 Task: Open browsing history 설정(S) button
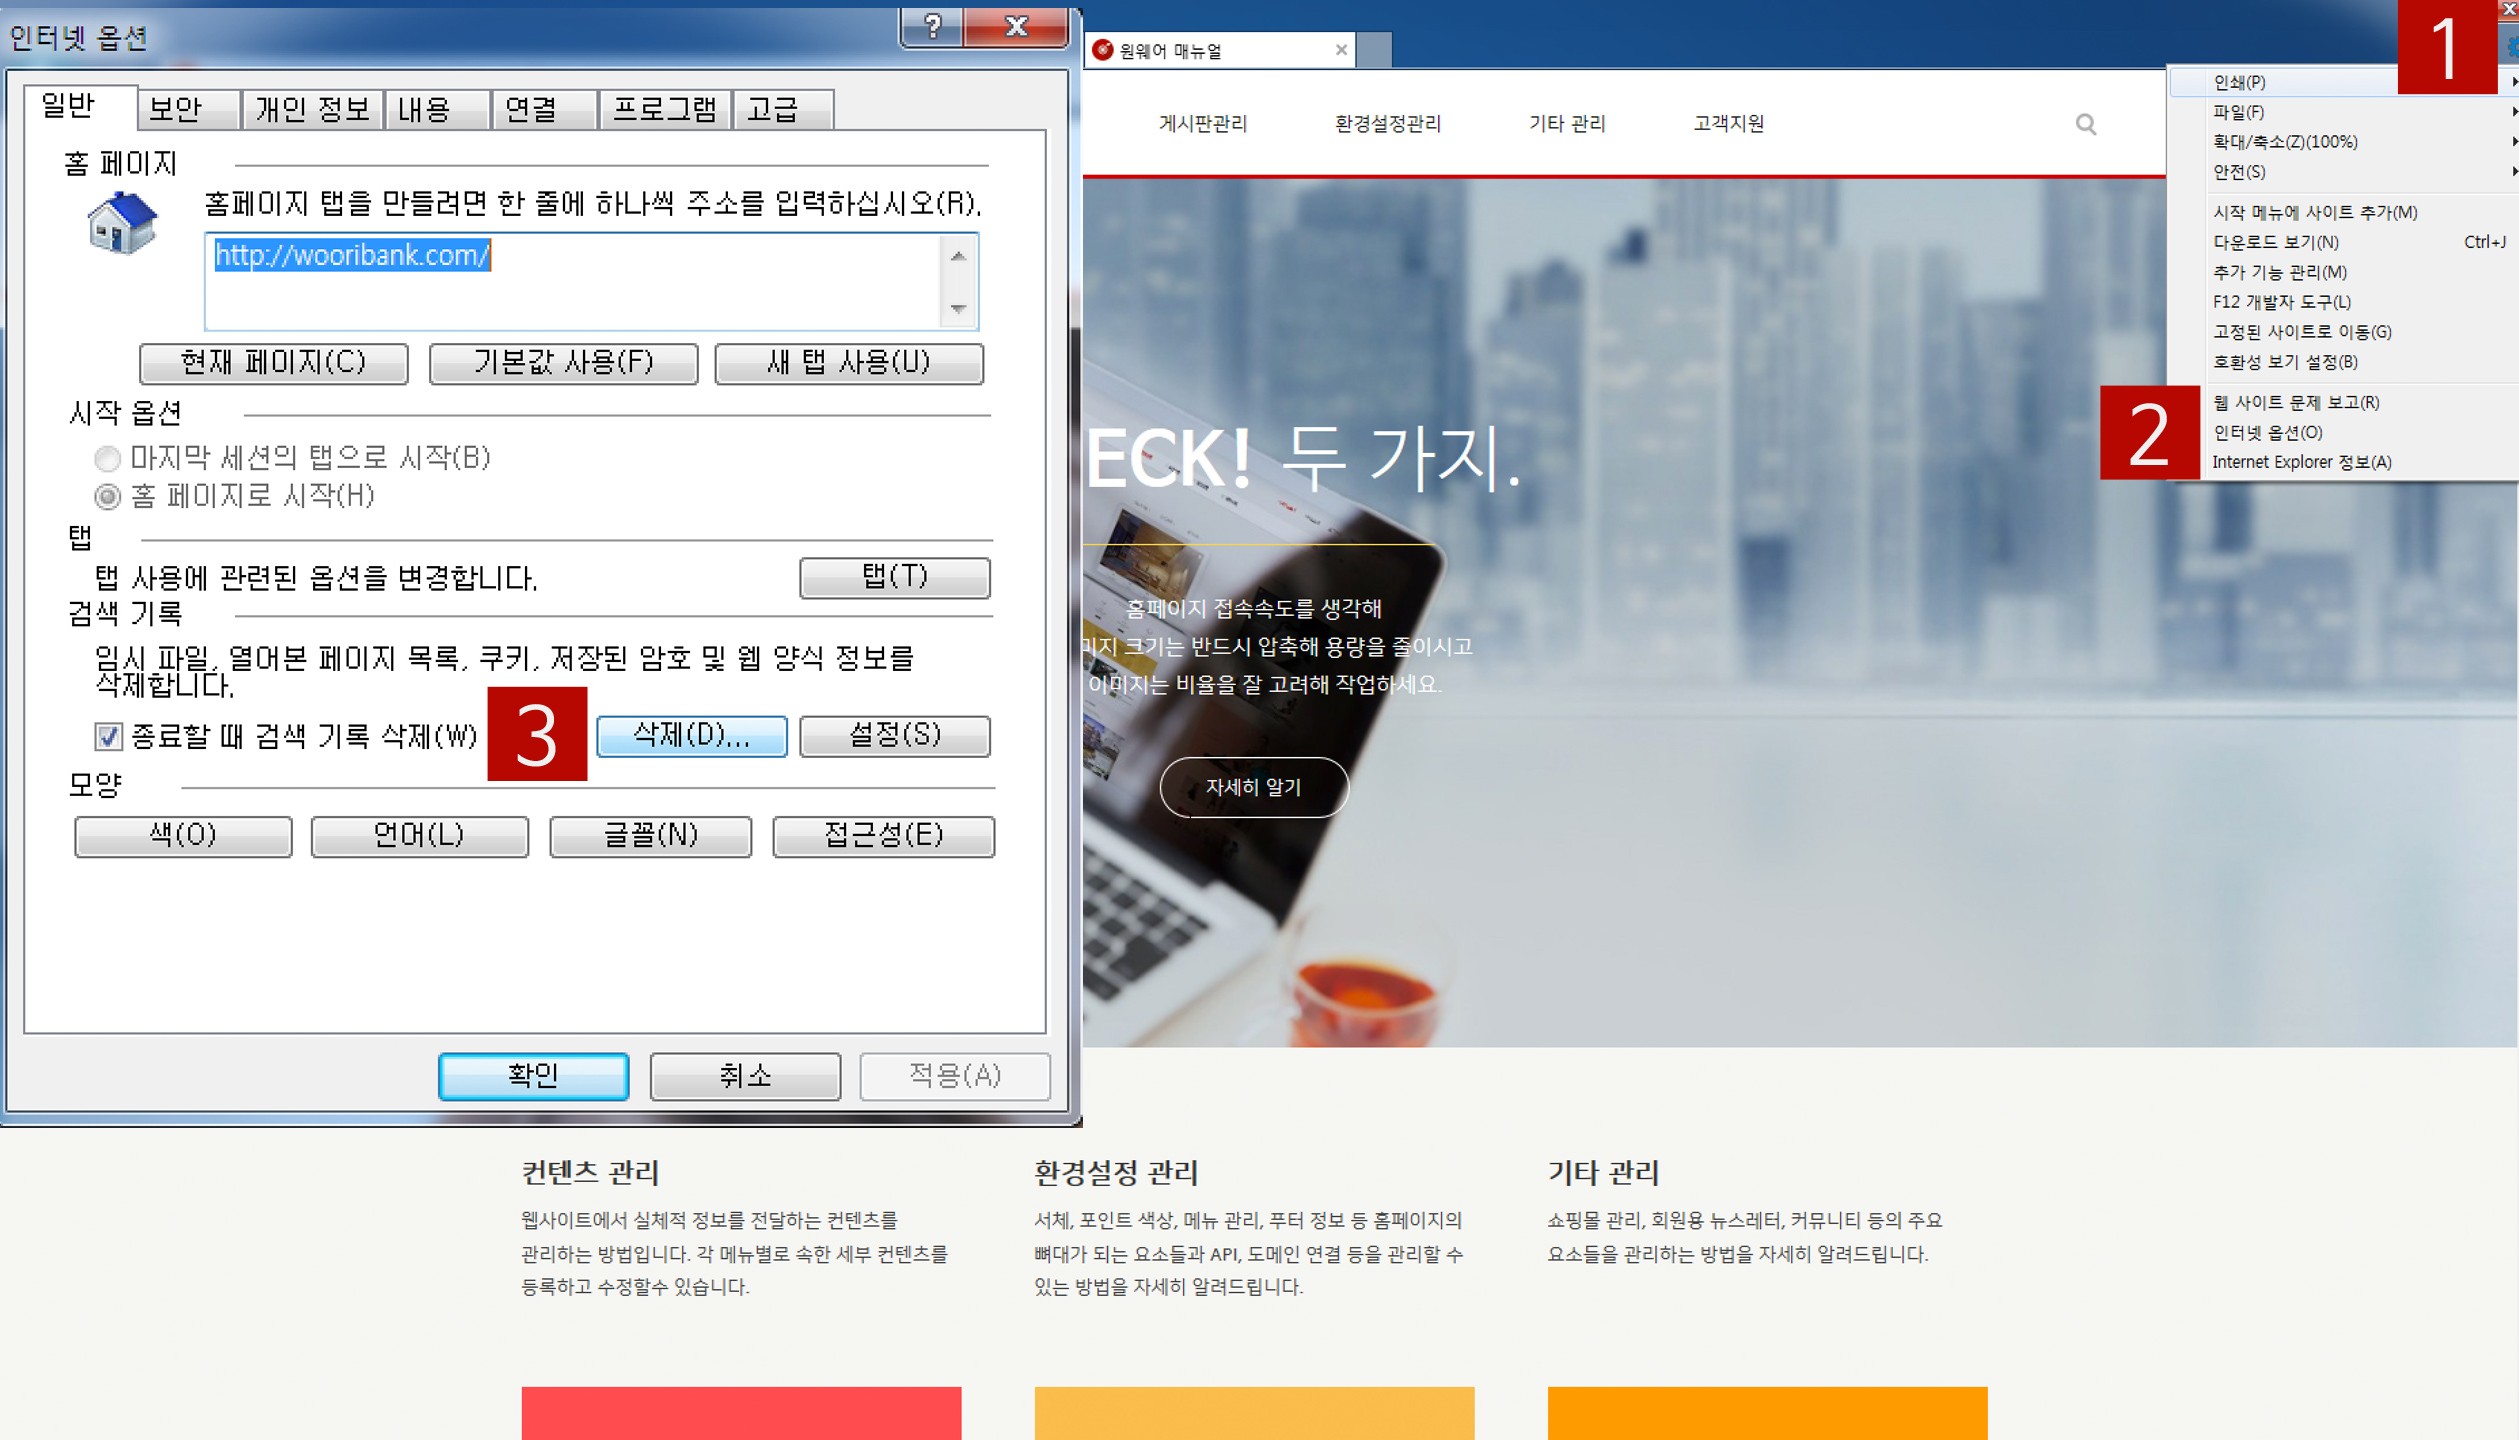point(895,736)
